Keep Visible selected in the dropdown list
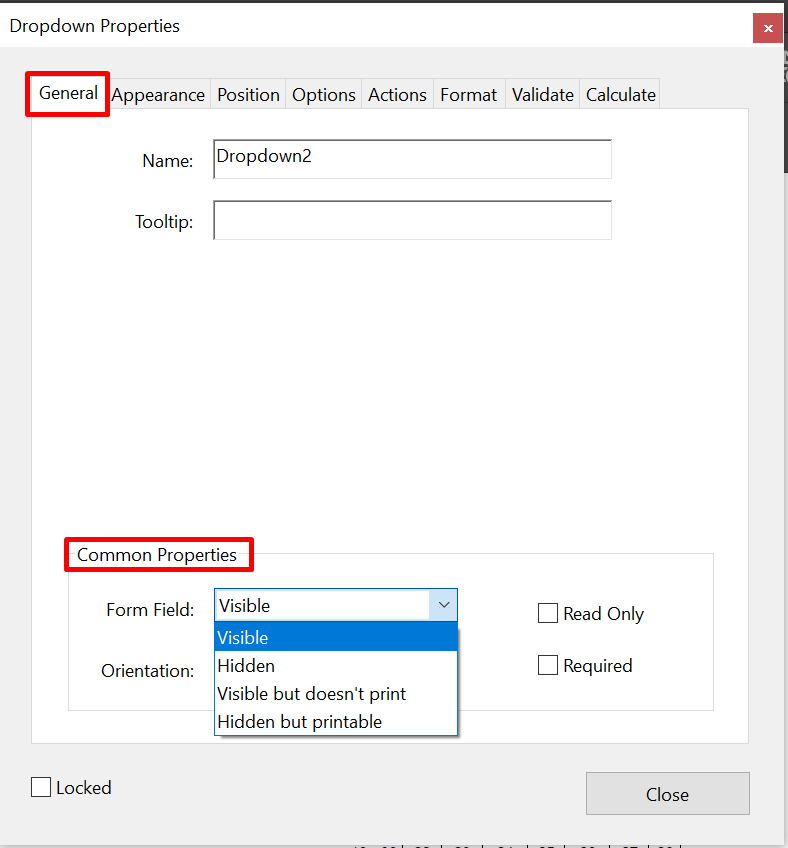 click(x=244, y=637)
